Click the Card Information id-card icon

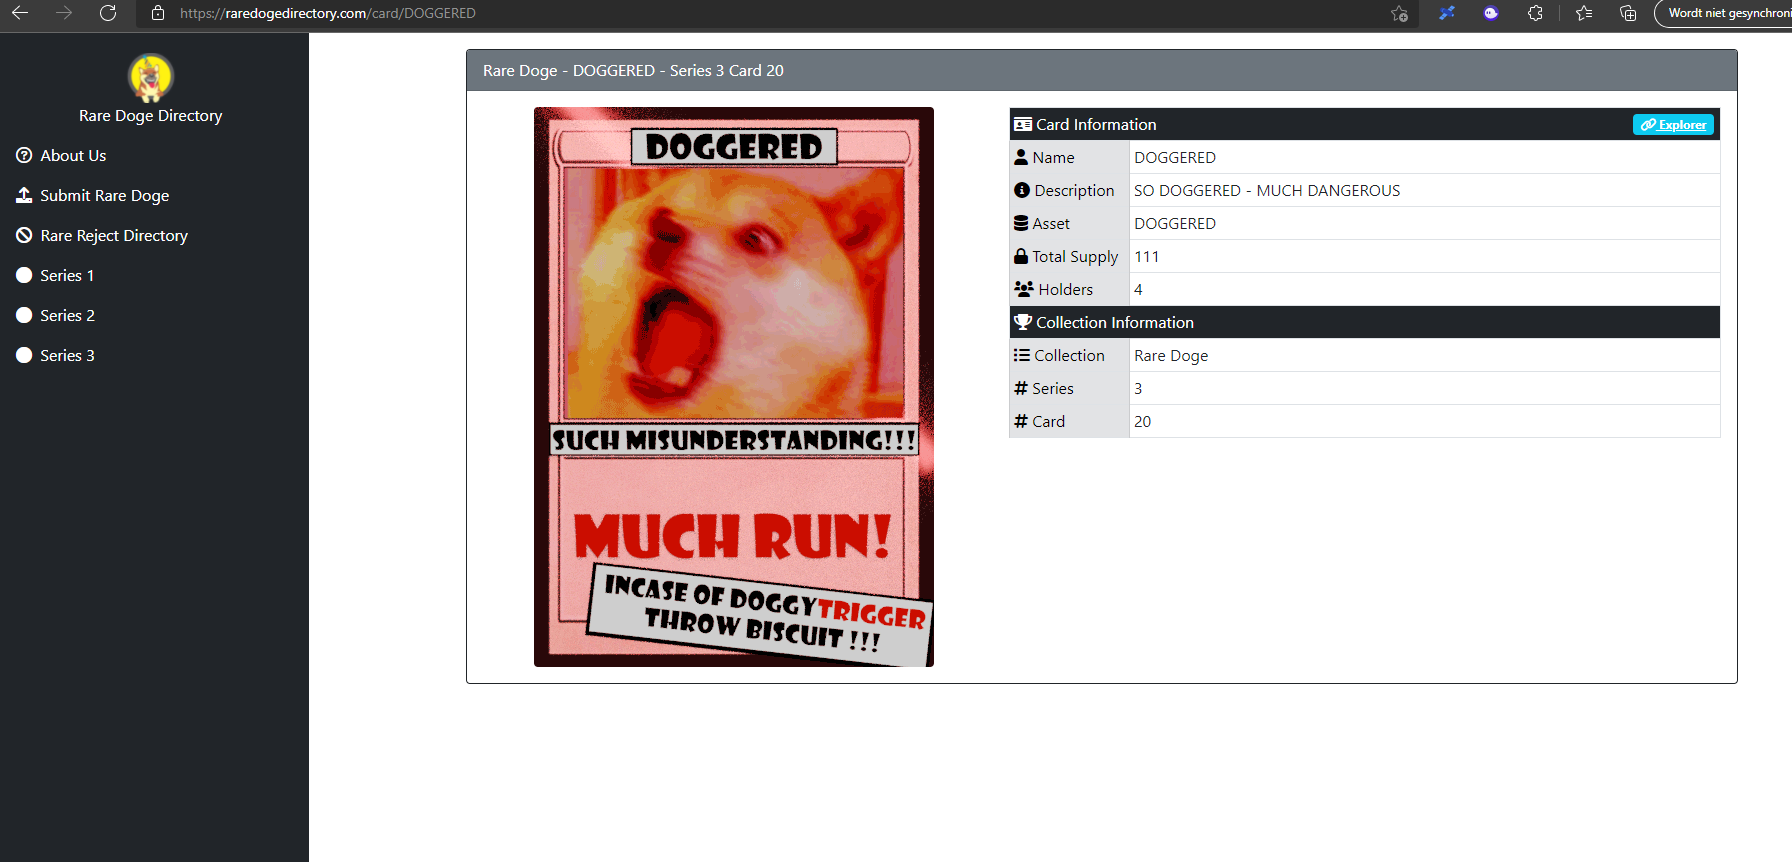(1023, 124)
